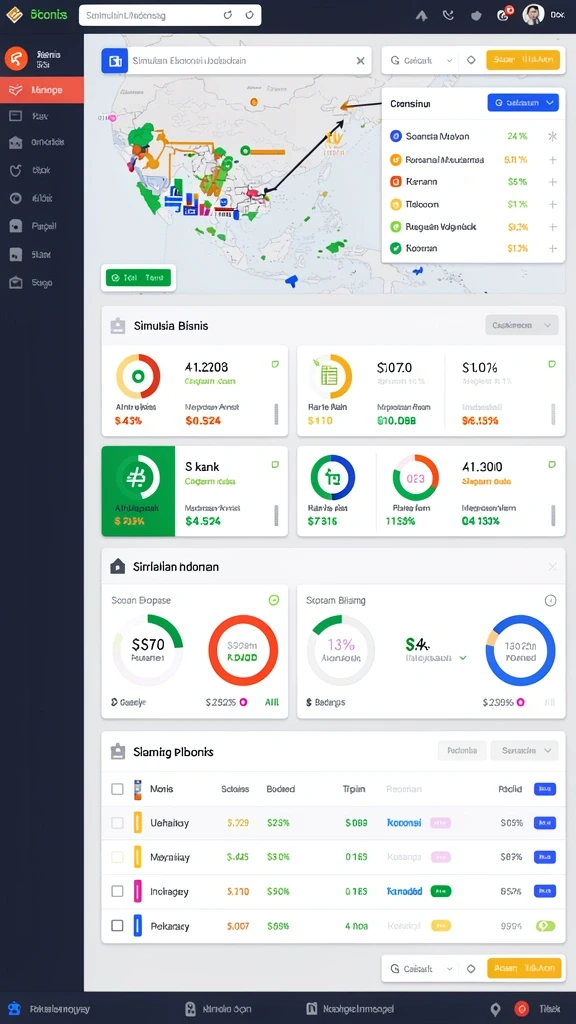Select the highlighted Manage sidebar item
This screenshot has width=576, height=1024.
(x=42, y=89)
